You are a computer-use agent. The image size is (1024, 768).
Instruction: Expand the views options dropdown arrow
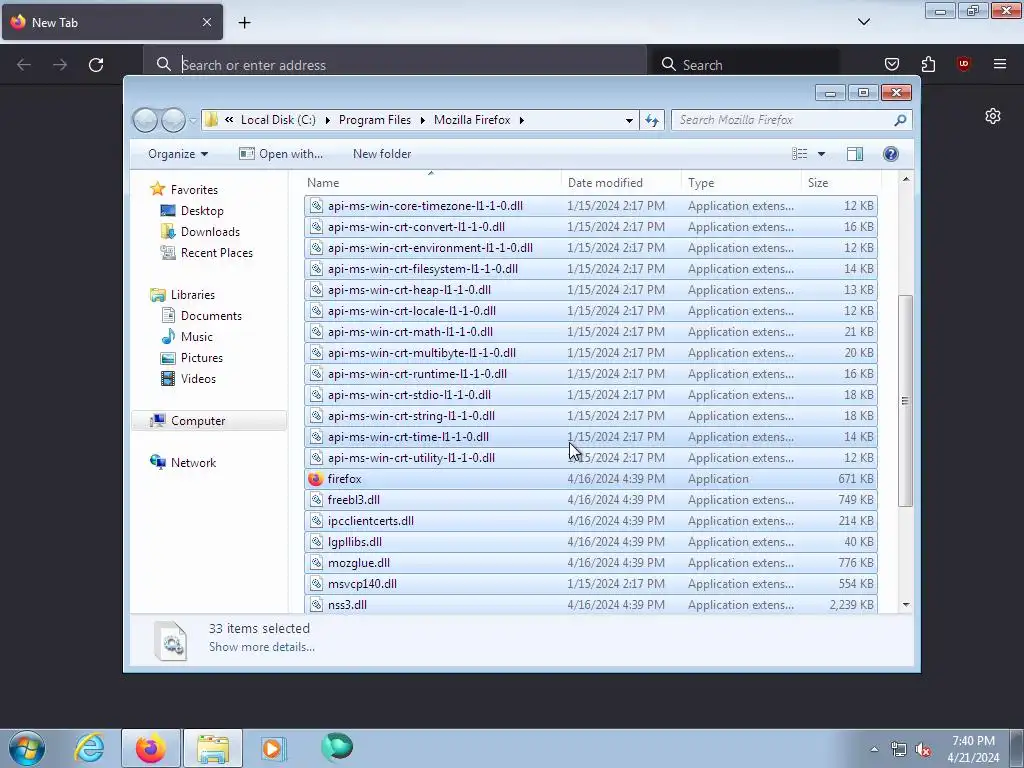(822, 154)
